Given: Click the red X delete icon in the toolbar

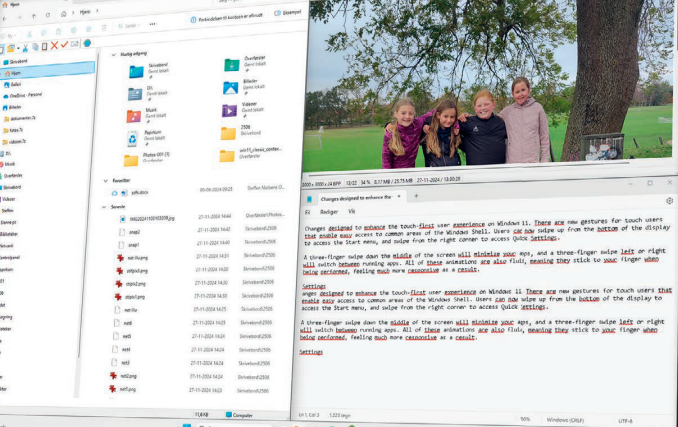Looking at the screenshot, I should [x=54, y=45].
